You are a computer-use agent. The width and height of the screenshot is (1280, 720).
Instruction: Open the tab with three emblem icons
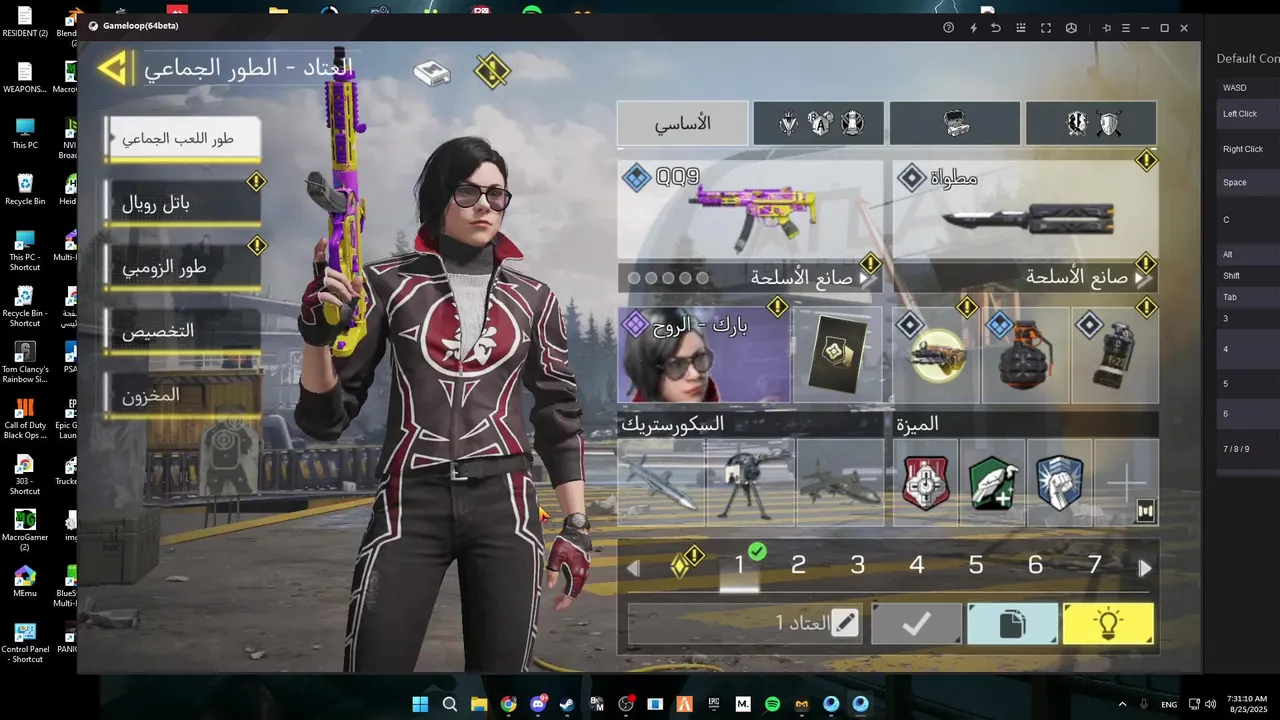click(x=819, y=123)
